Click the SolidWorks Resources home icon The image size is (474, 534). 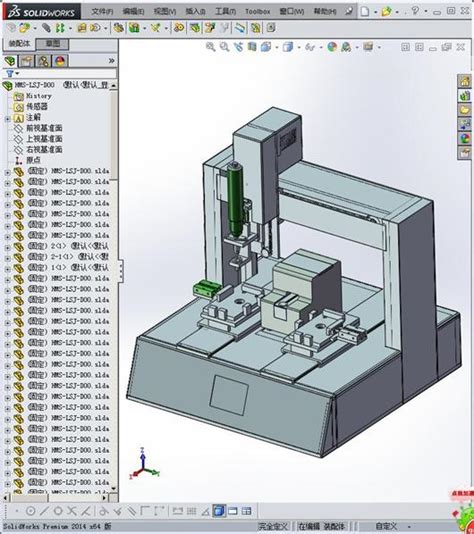tap(465, 81)
